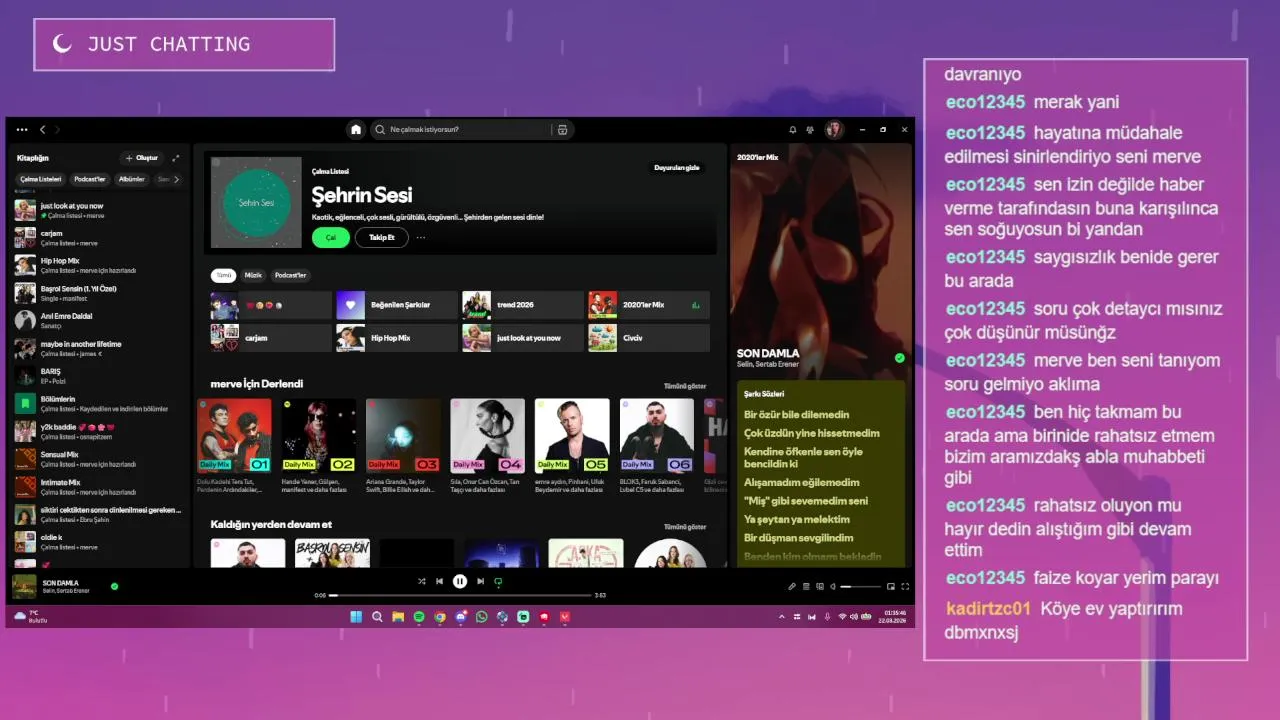Image resolution: width=1280 pixels, height=720 pixels.
Task: Skip to the previous track
Action: coord(439,581)
